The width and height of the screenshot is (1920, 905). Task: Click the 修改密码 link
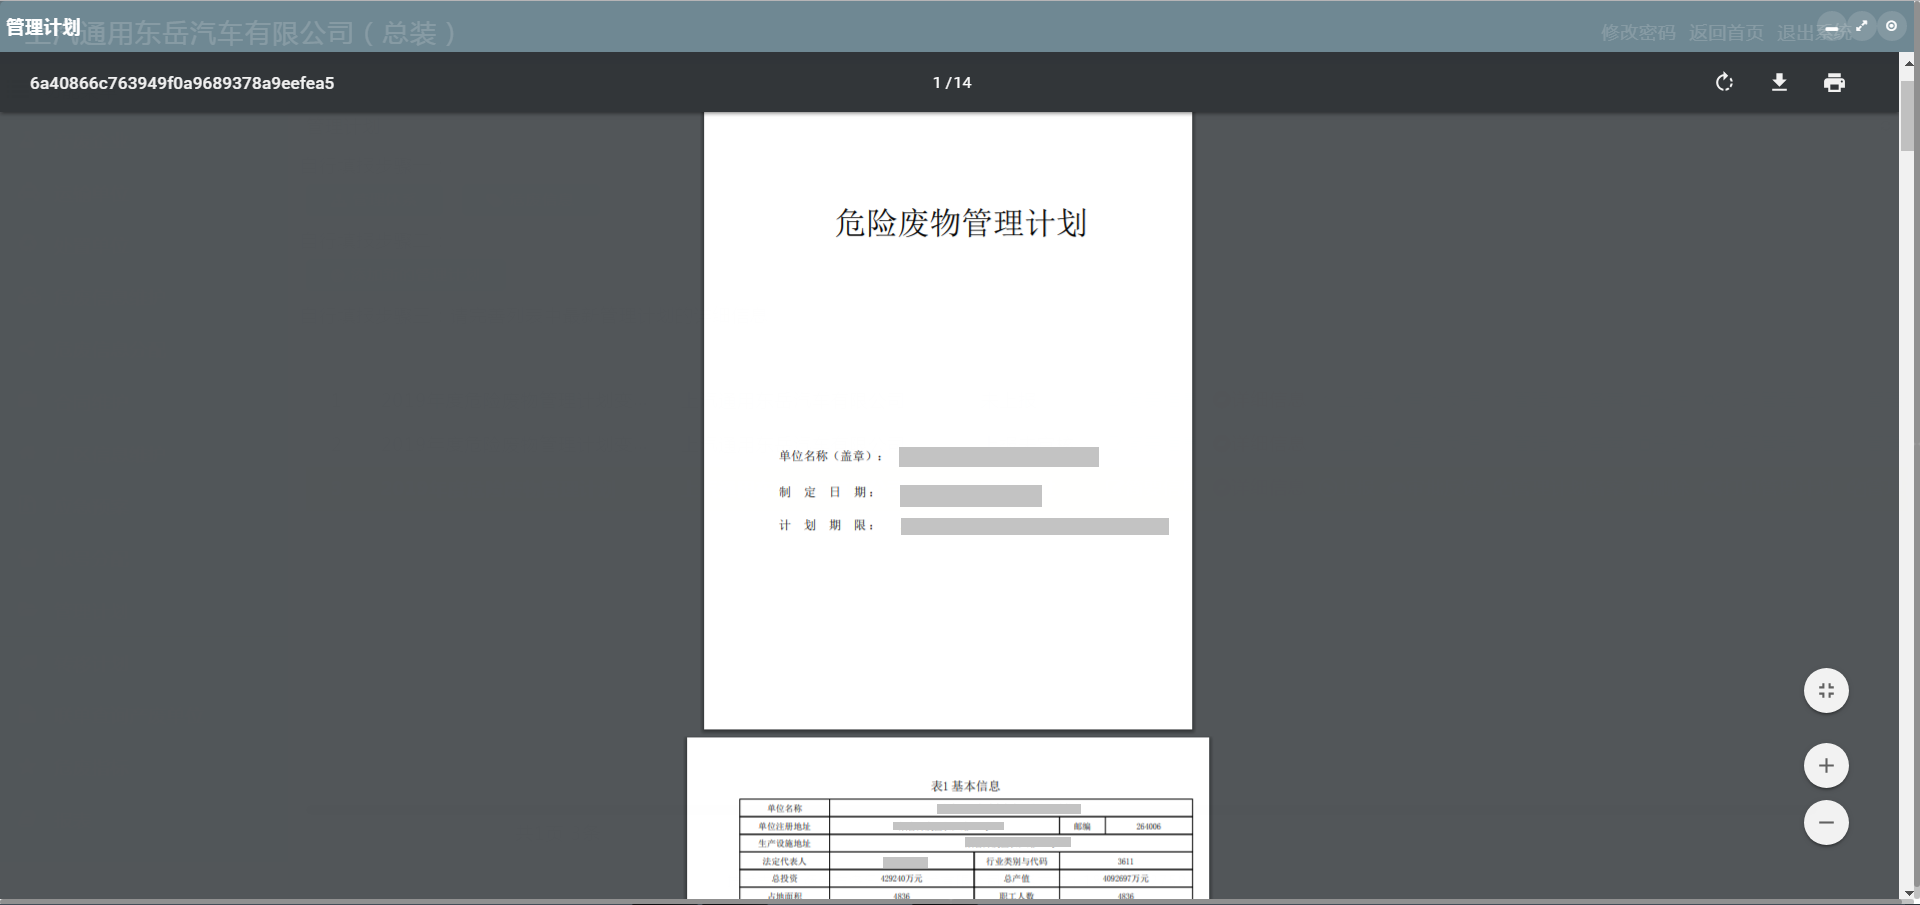pyautogui.click(x=1638, y=33)
